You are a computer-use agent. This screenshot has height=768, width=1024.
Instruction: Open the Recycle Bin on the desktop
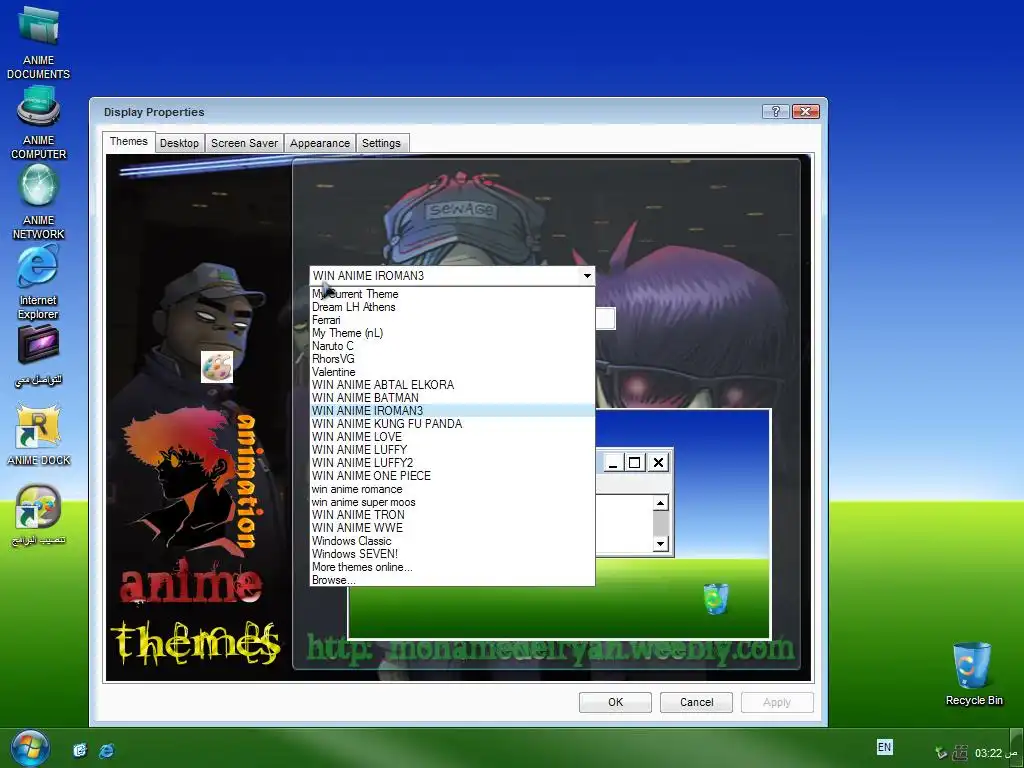[973, 674]
